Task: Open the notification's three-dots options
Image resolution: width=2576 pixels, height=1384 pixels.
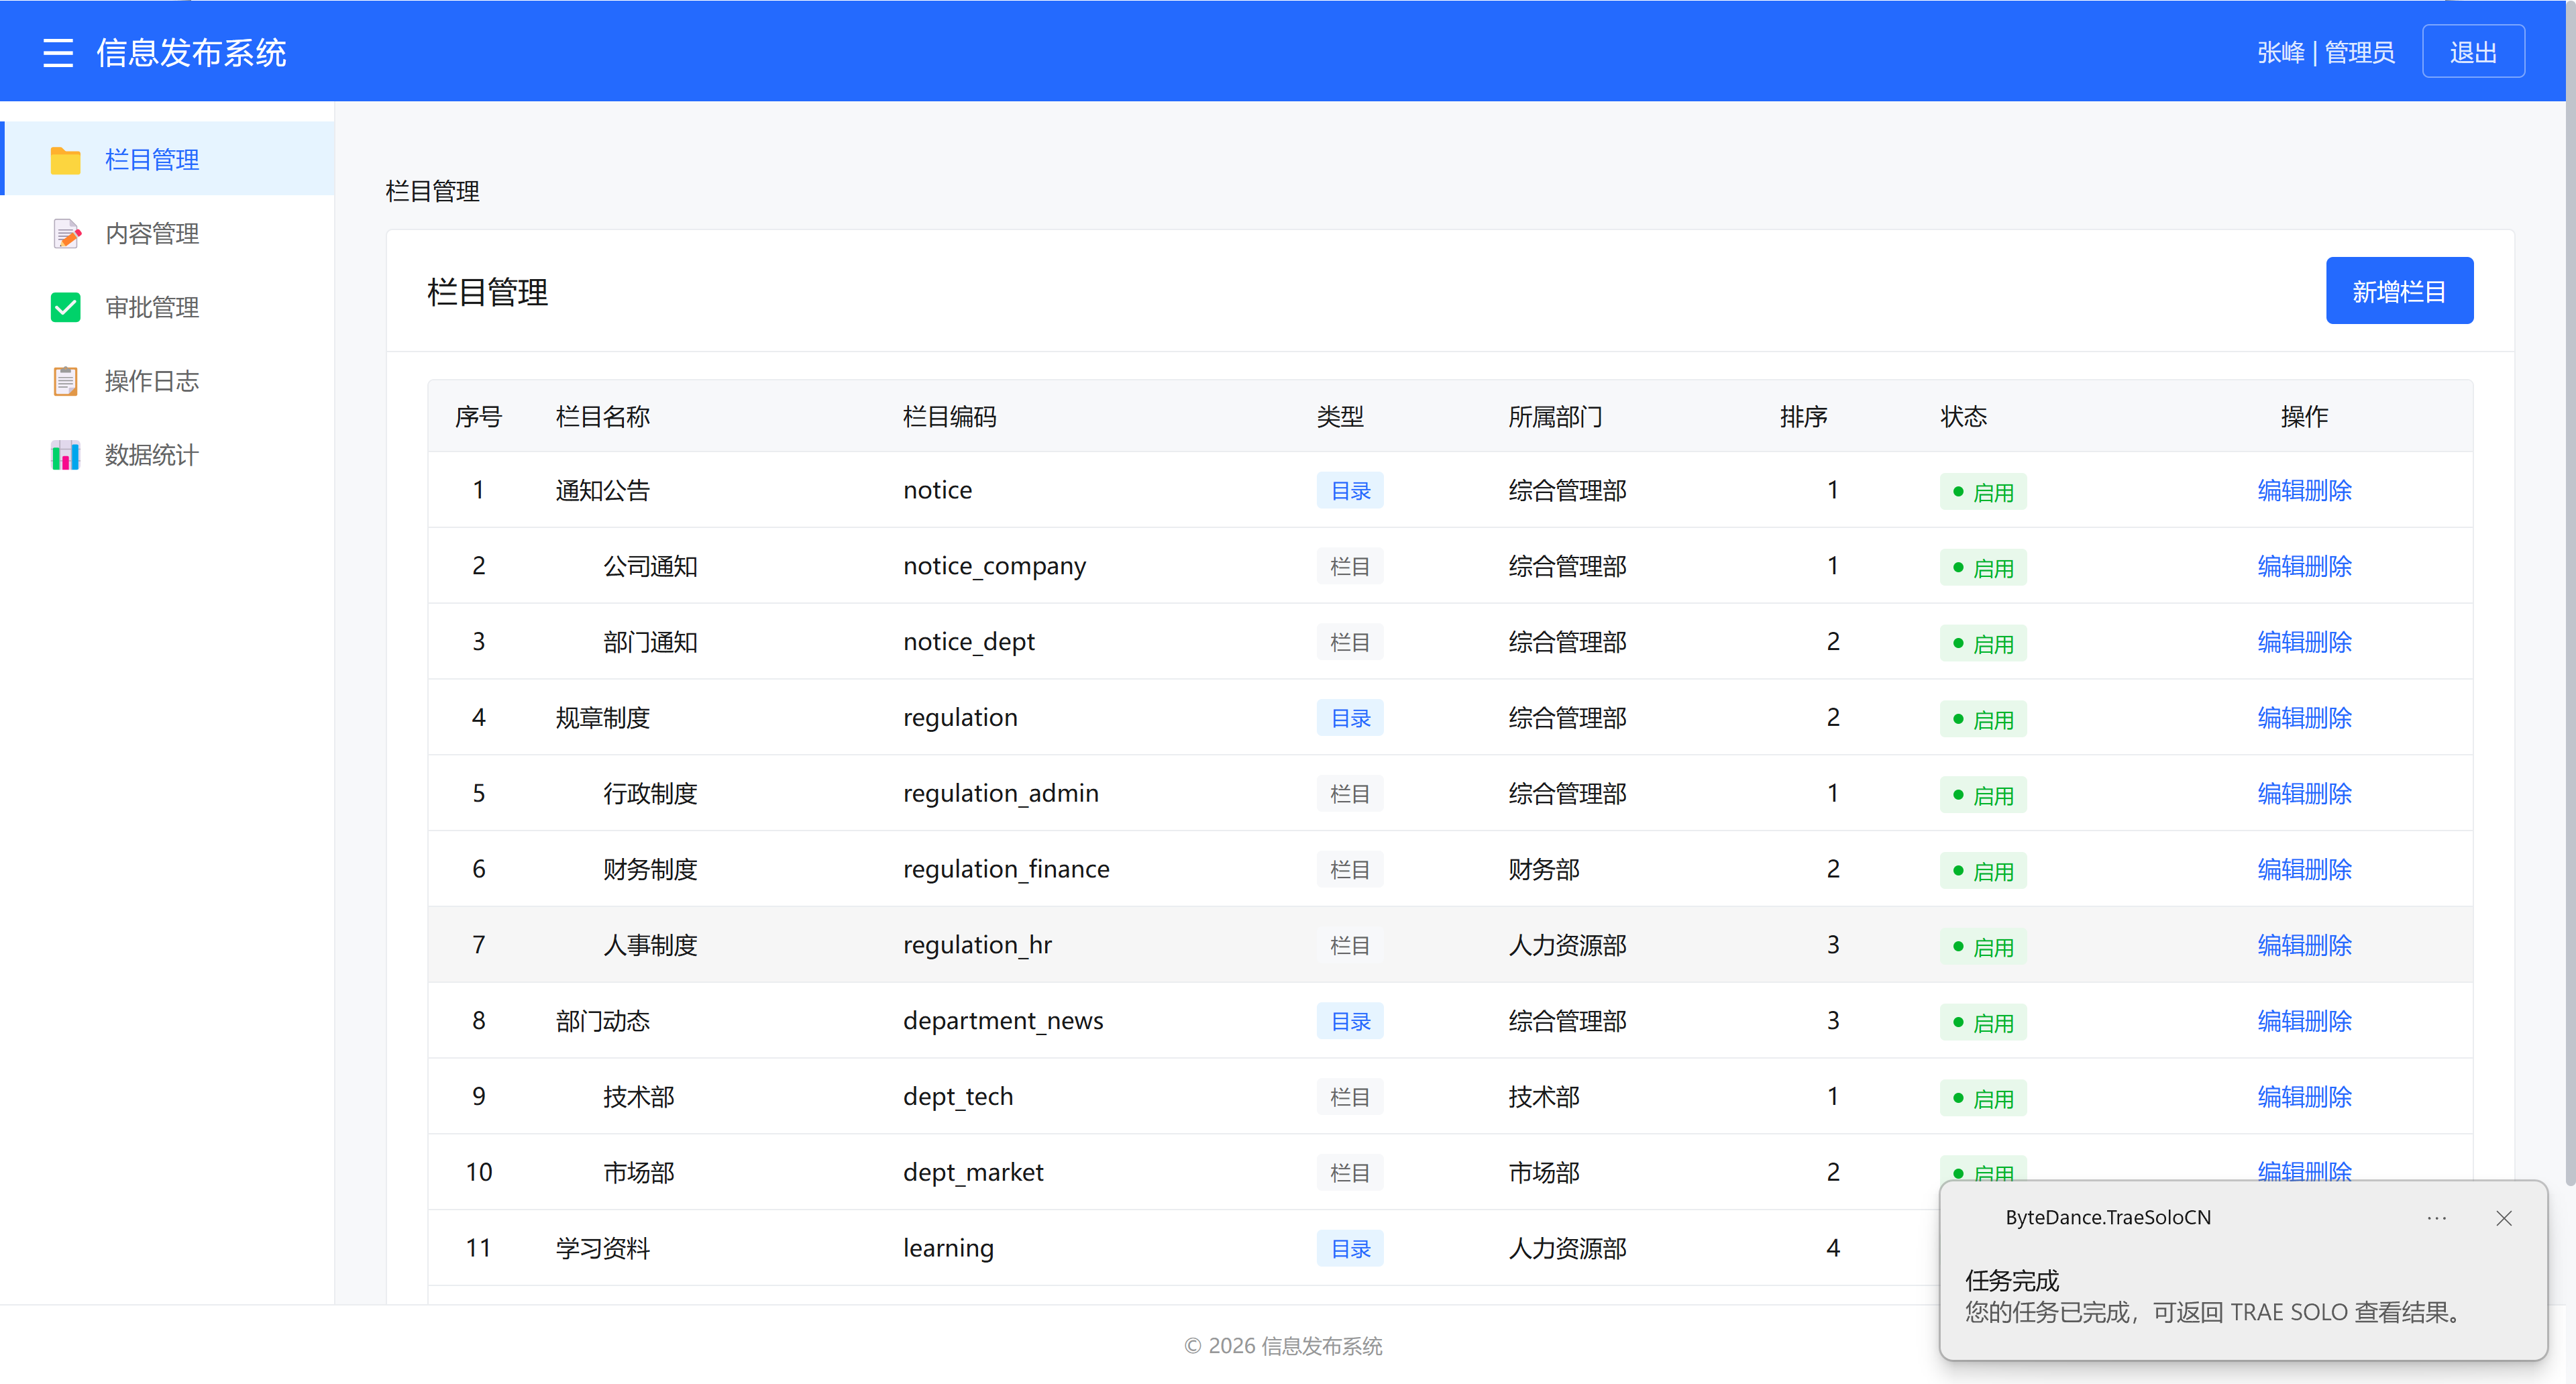Action: [2436, 1218]
